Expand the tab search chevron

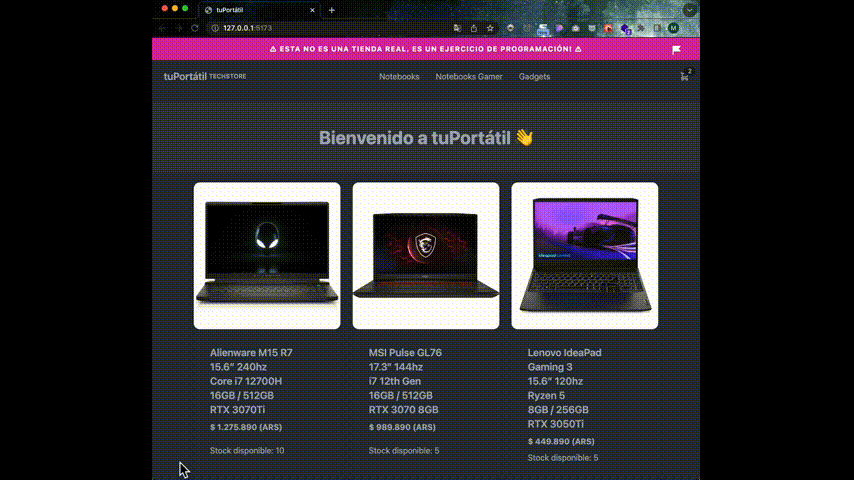(690, 10)
